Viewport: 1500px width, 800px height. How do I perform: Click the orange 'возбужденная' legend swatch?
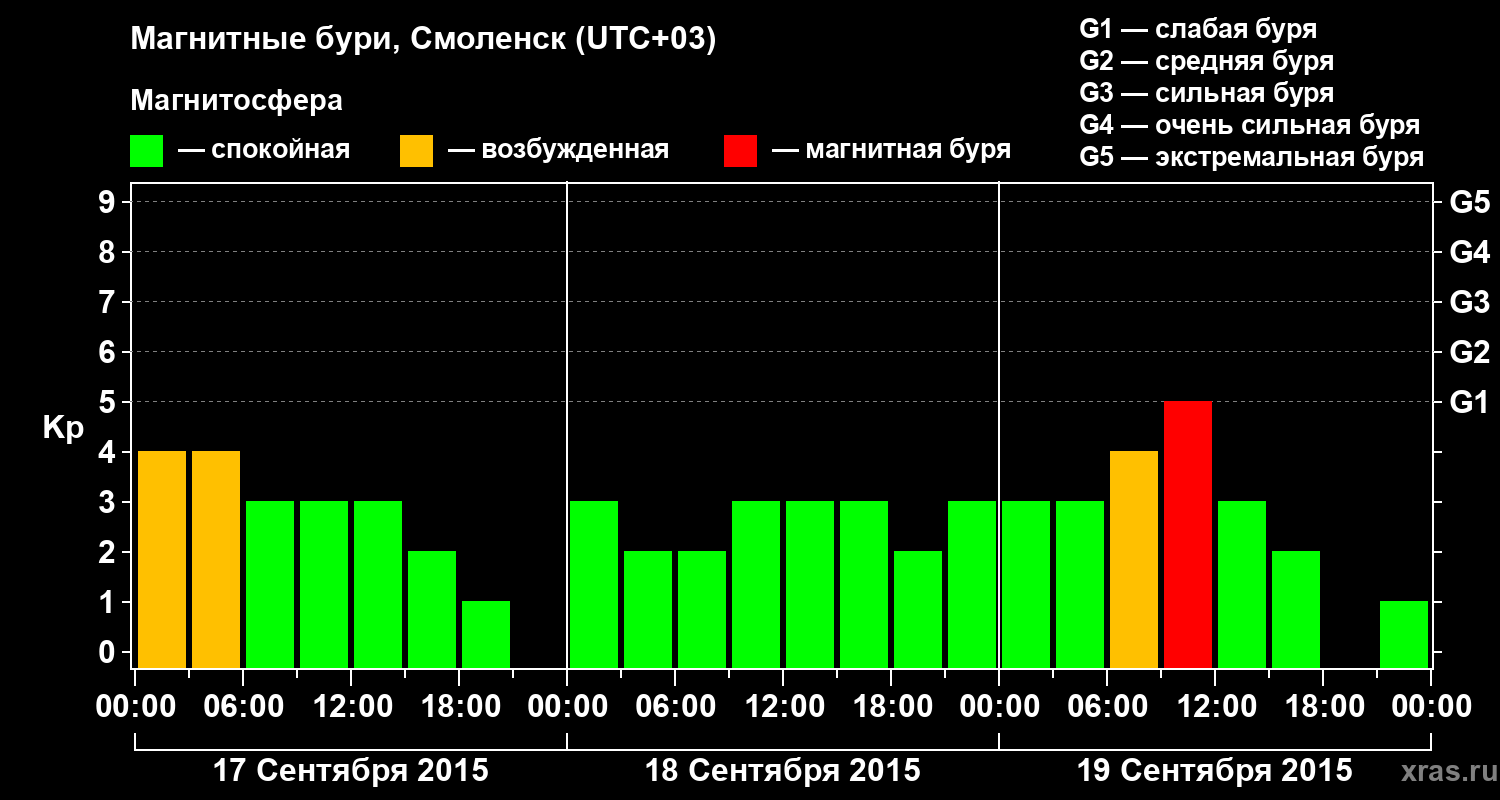[x=416, y=151]
